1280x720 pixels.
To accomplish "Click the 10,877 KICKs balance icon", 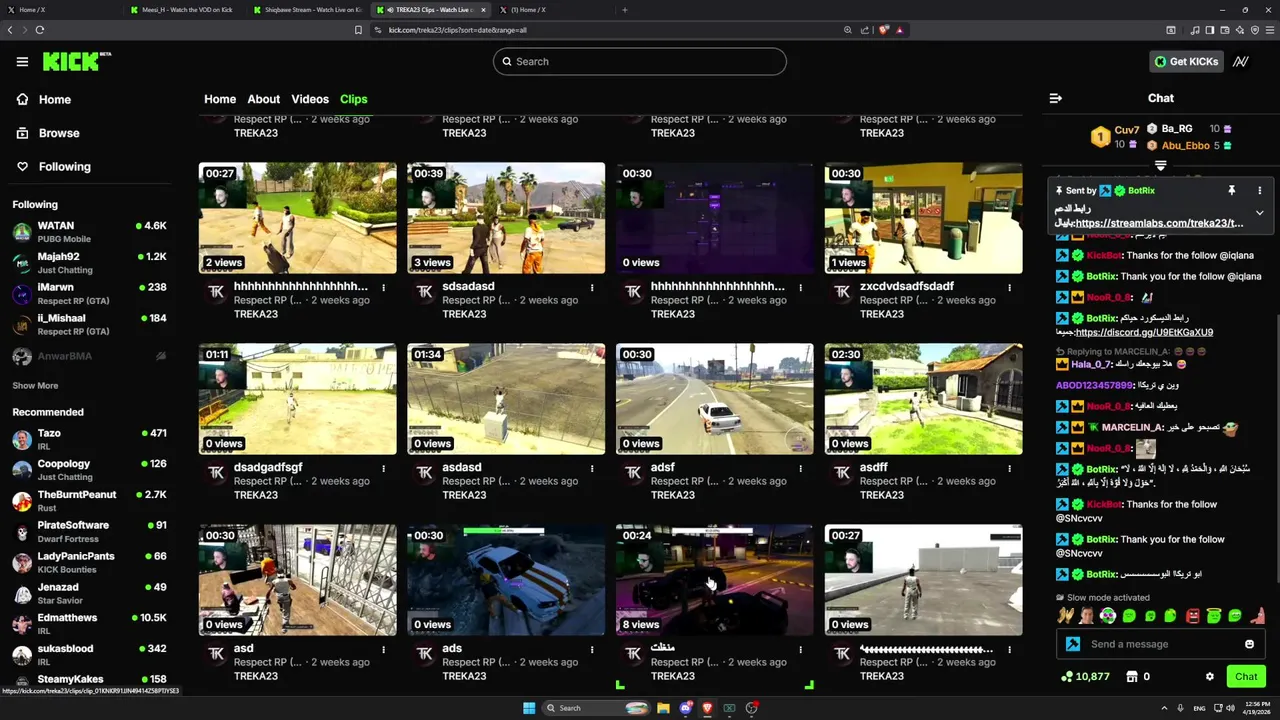I will tap(1067, 677).
